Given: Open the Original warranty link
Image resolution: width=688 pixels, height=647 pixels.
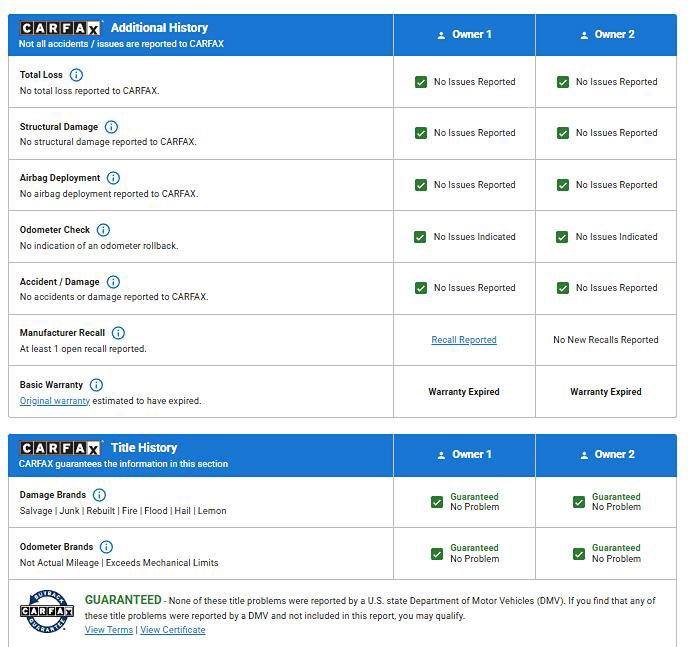Looking at the screenshot, I should tap(55, 401).
